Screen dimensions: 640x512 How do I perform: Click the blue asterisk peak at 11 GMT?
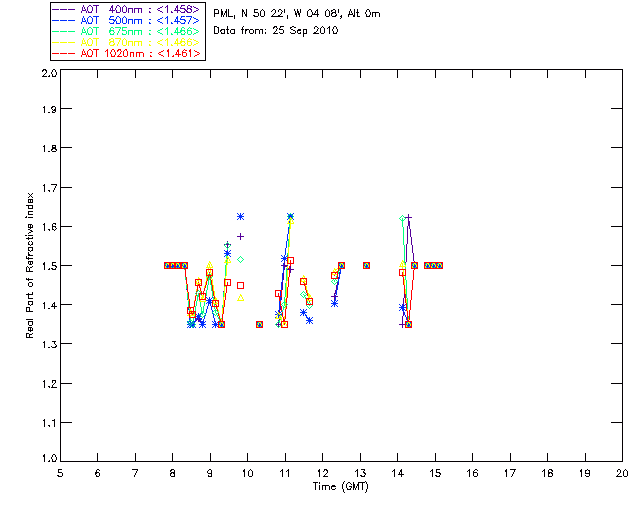290,216
